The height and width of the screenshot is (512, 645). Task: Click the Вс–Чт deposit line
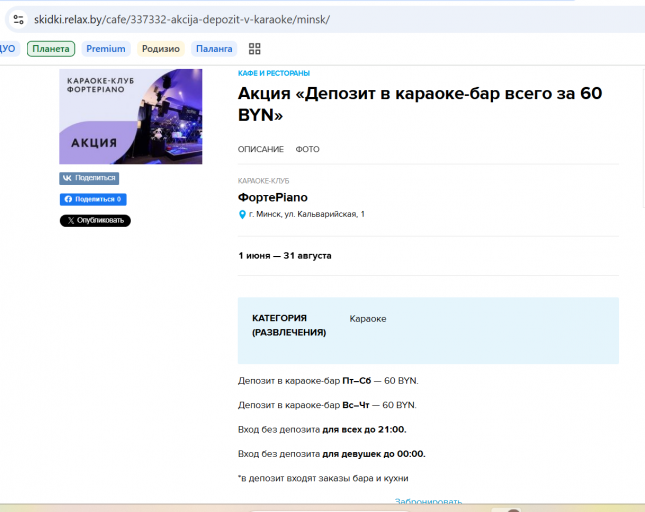point(327,405)
